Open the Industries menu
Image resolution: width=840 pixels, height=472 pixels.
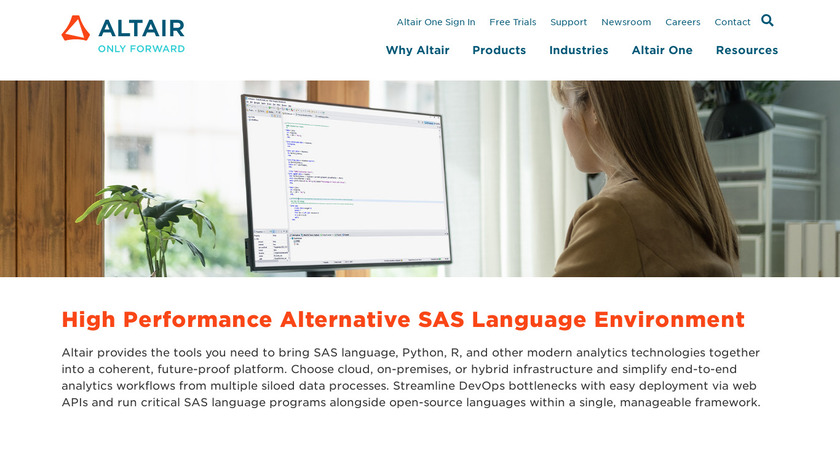pos(579,50)
